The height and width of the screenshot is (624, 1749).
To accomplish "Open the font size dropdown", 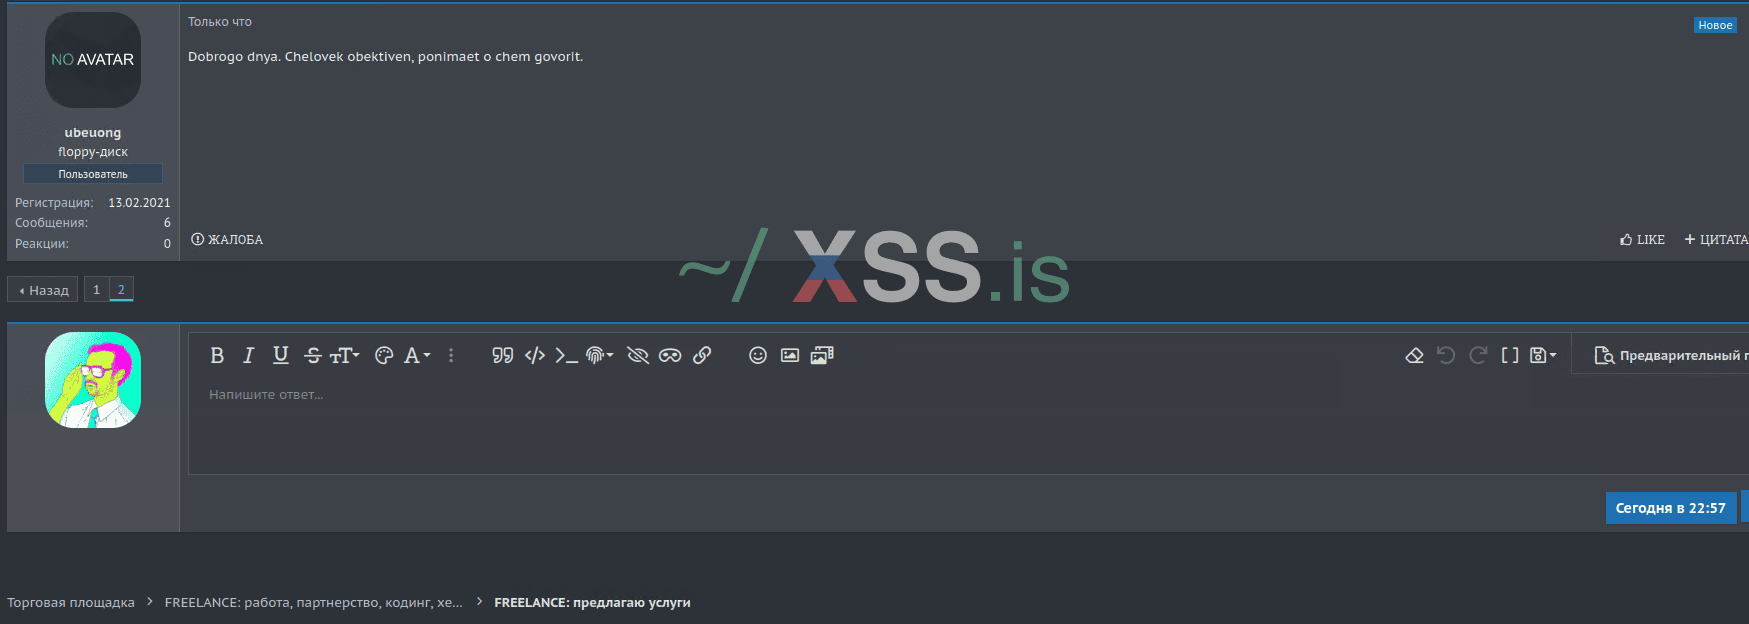I will tap(344, 355).
